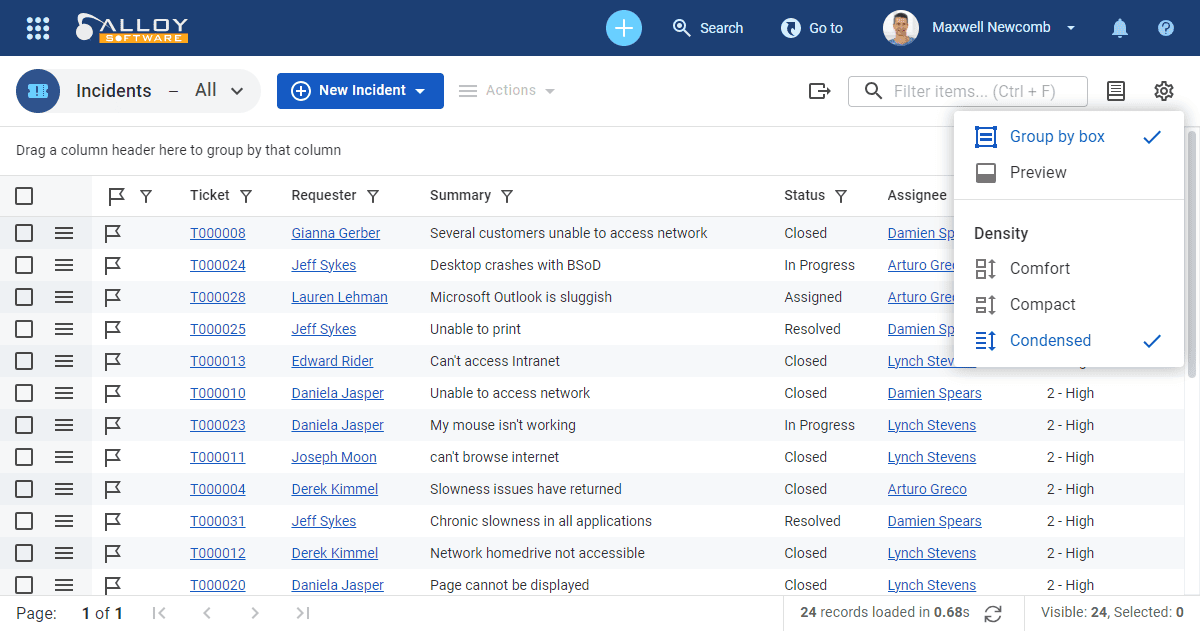Click the view layout icon beside filter
This screenshot has height=631, width=1200.
tap(1116, 91)
